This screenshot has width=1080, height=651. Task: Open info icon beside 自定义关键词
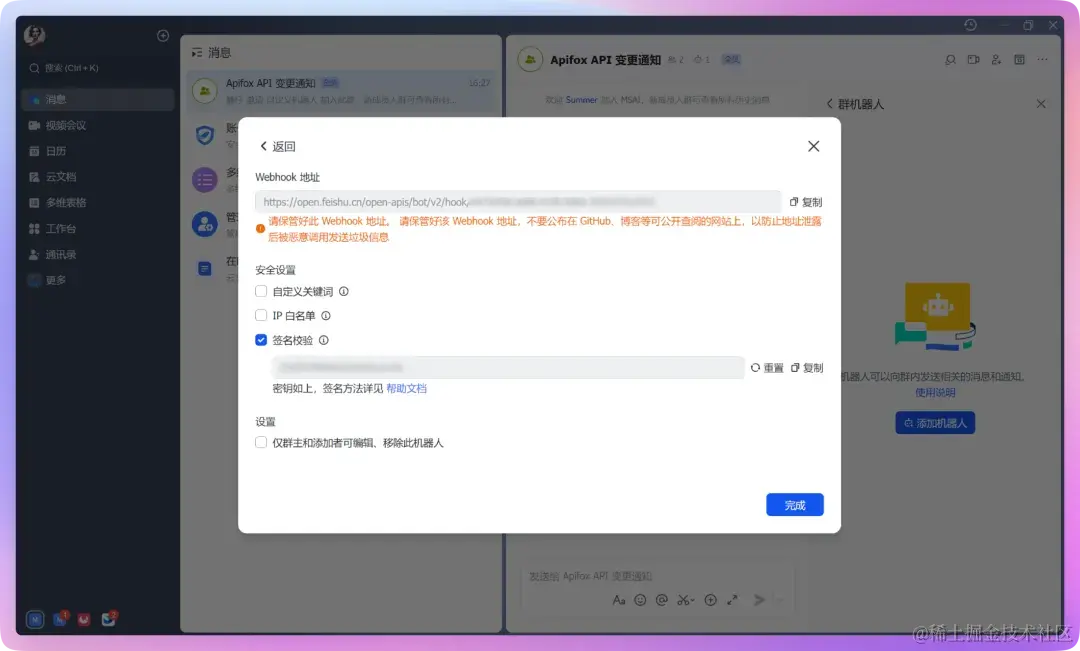pos(344,291)
